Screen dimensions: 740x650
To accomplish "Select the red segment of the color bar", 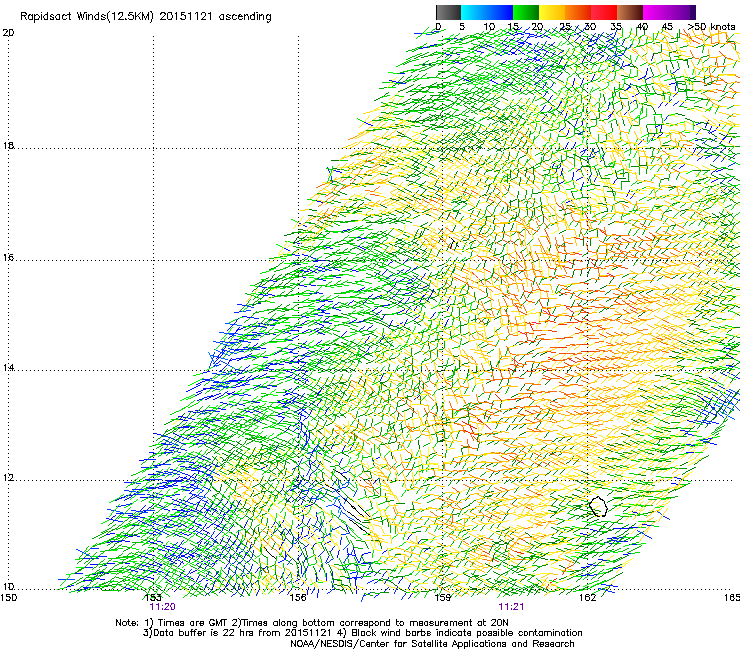I will point(604,12).
